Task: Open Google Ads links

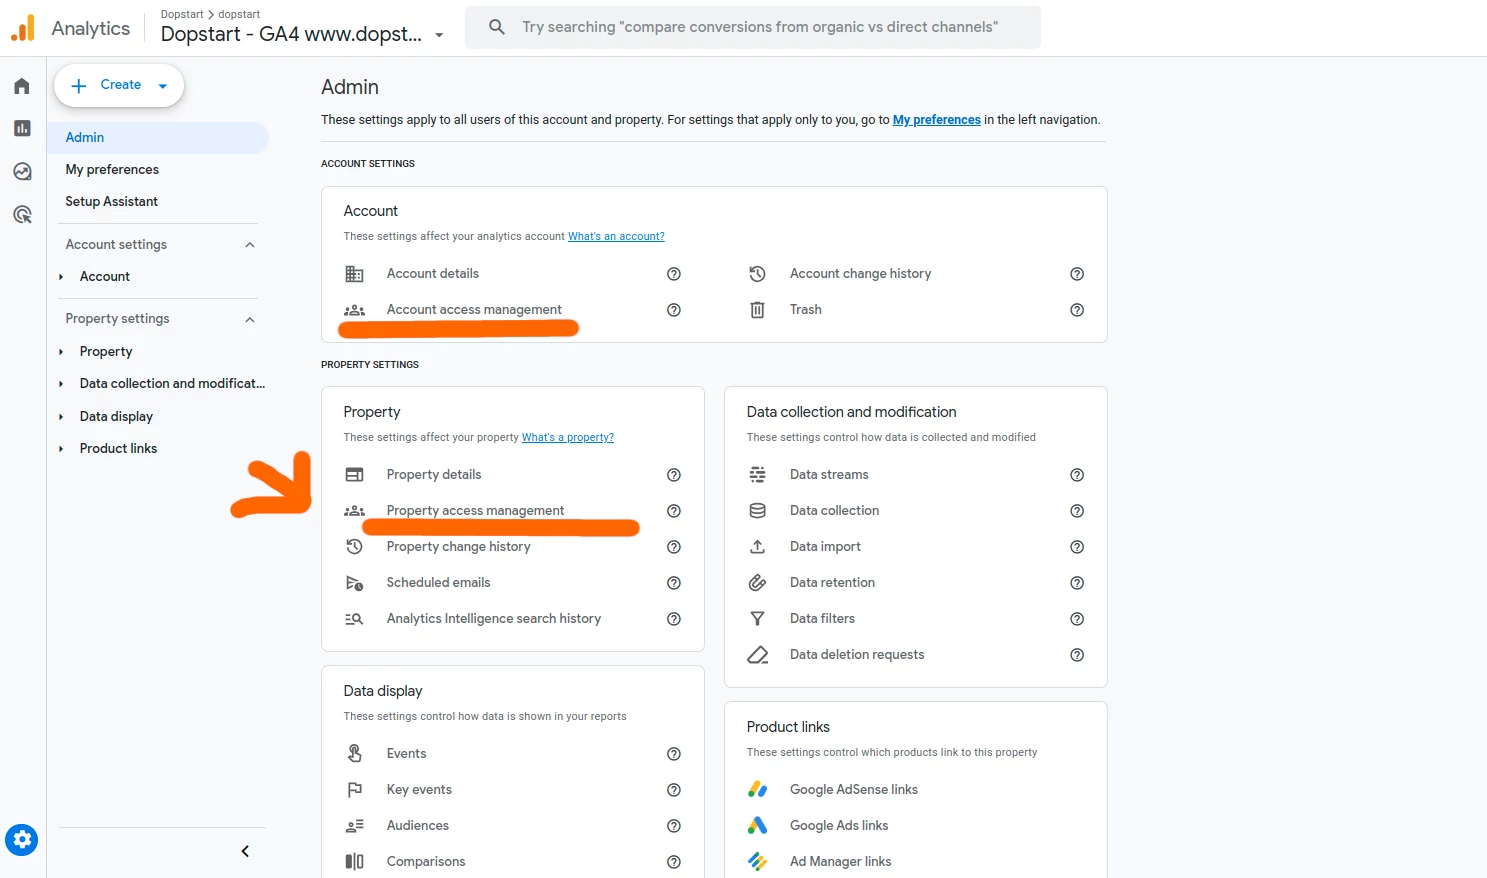Action: click(x=839, y=826)
